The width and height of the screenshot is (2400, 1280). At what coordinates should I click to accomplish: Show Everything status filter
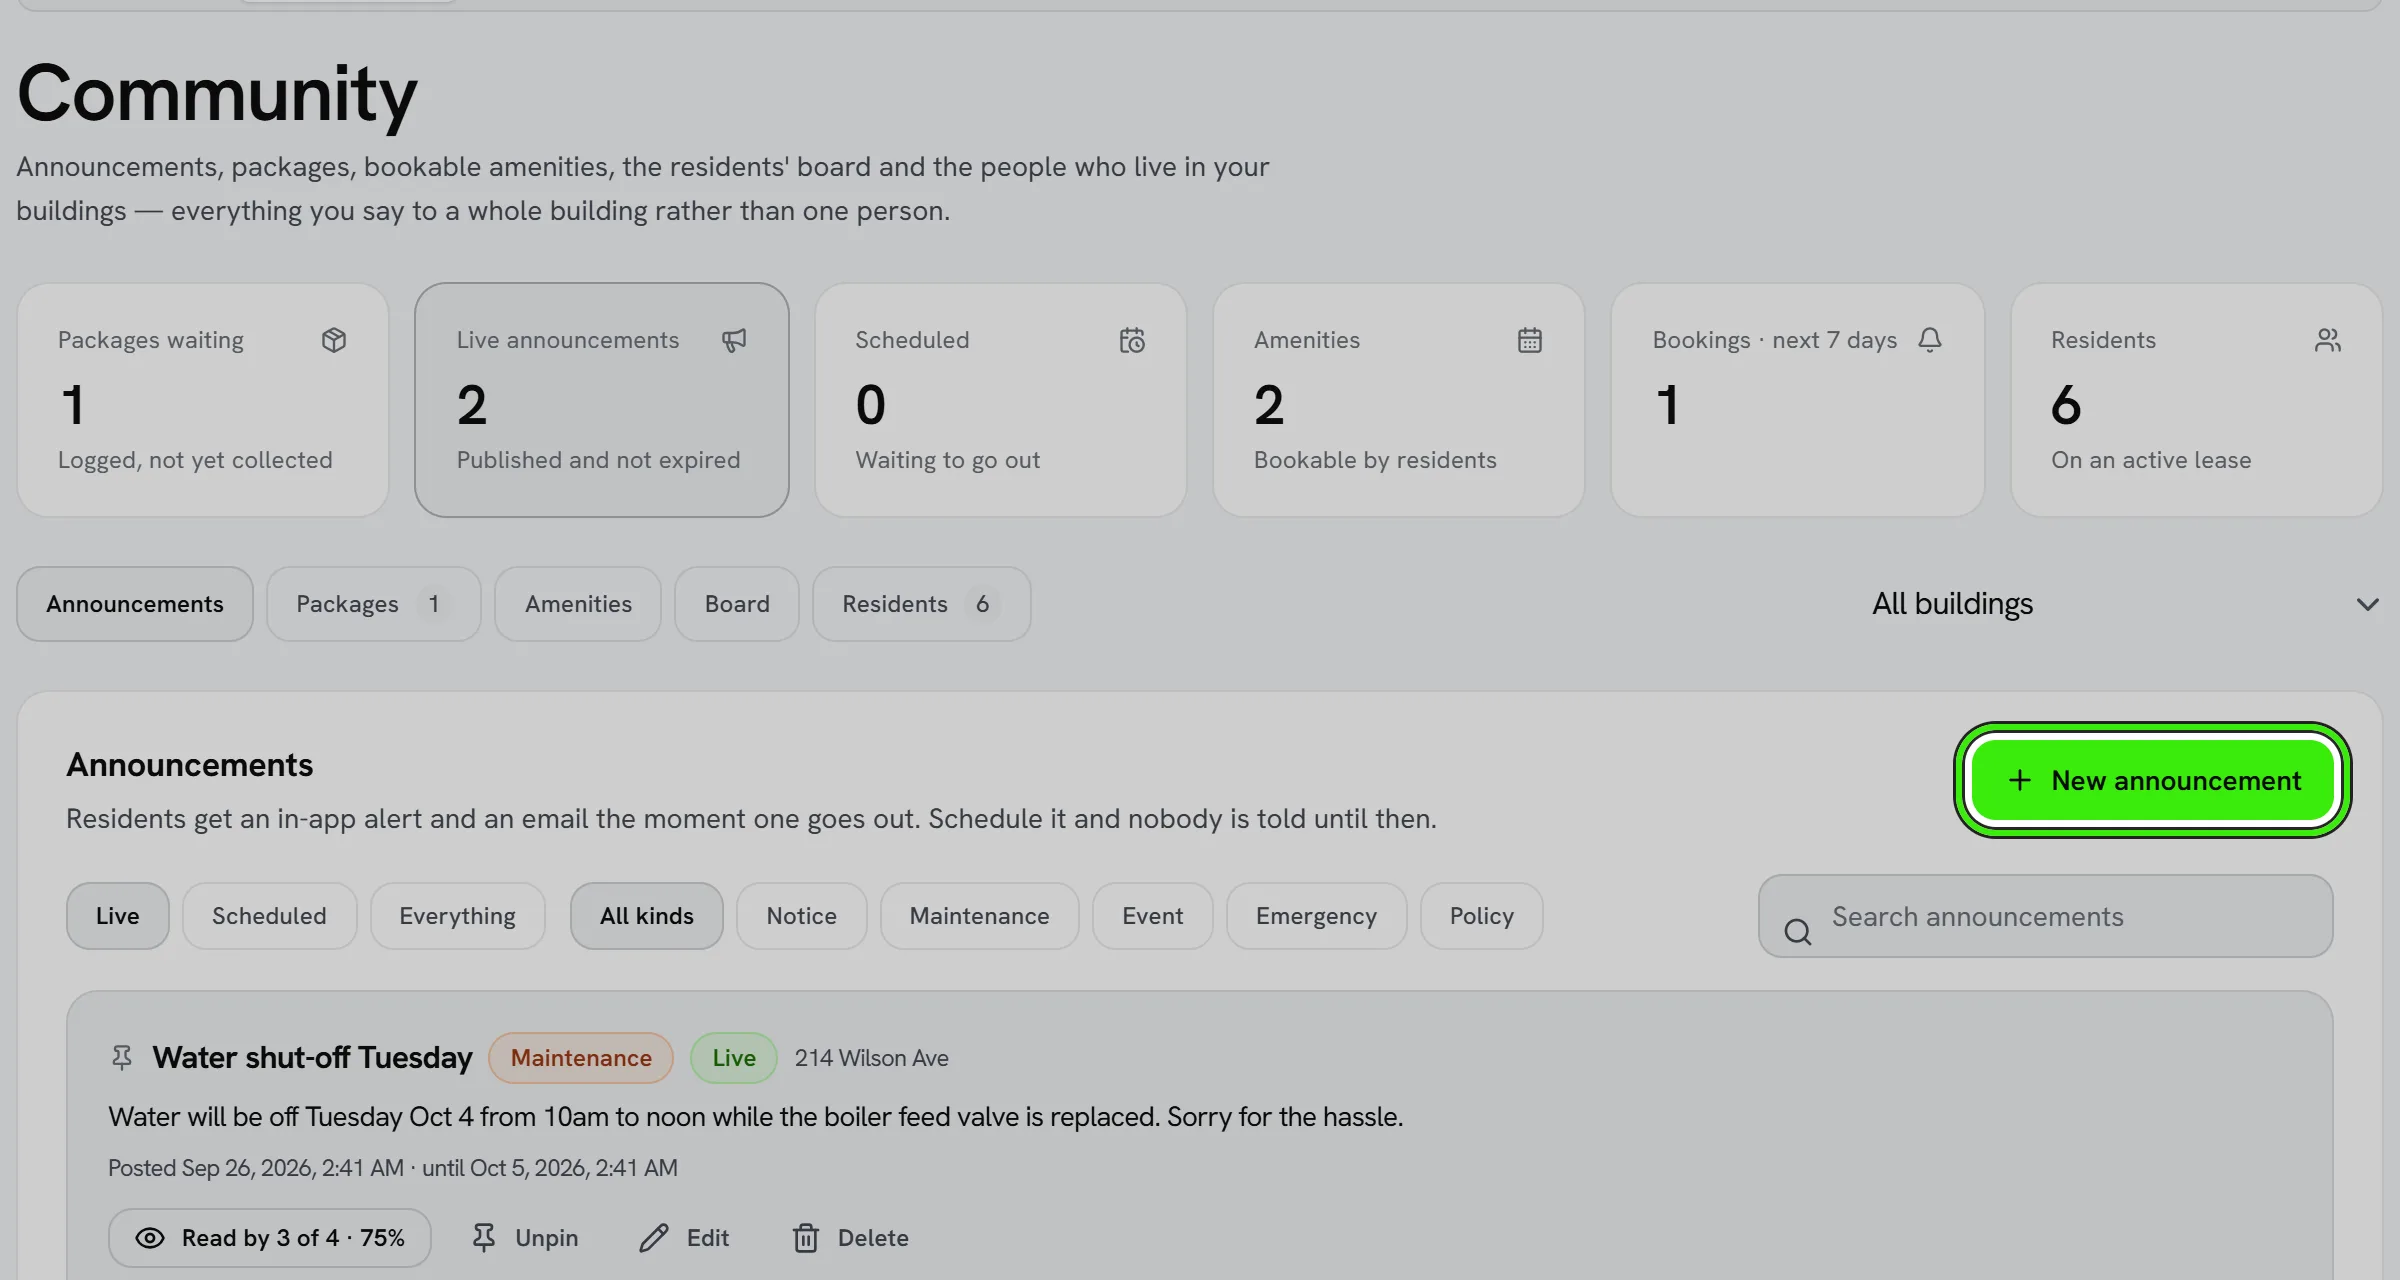[x=458, y=916]
